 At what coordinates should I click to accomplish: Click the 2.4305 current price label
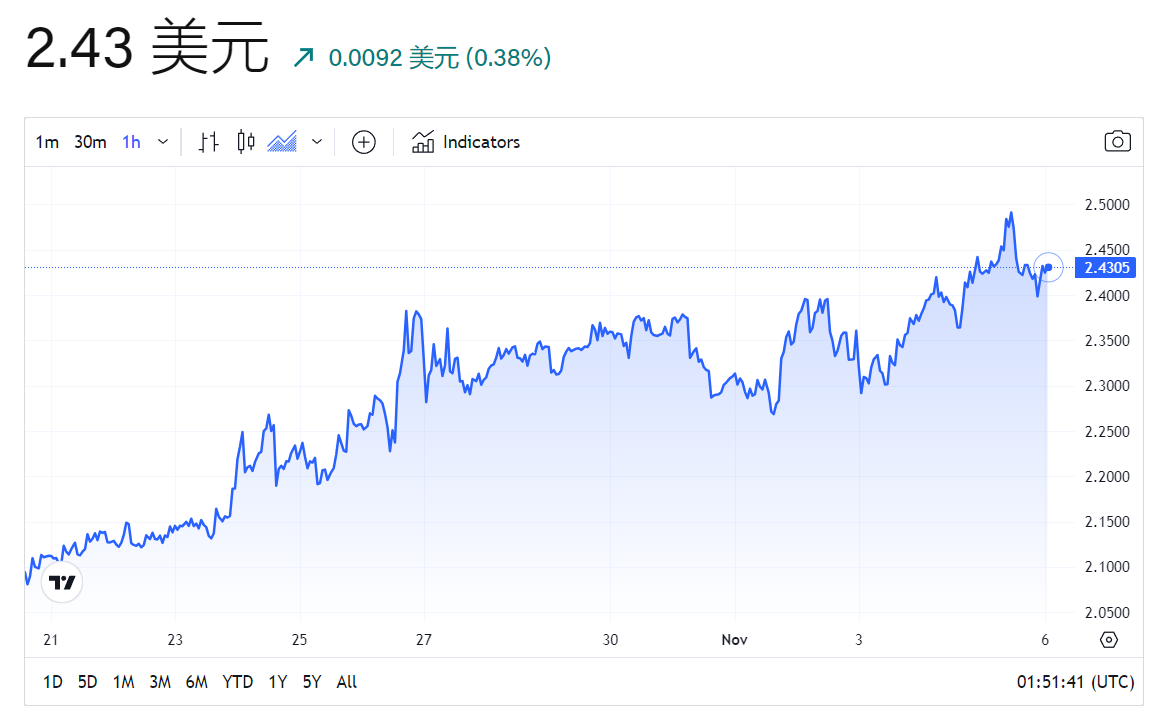(x=1105, y=268)
